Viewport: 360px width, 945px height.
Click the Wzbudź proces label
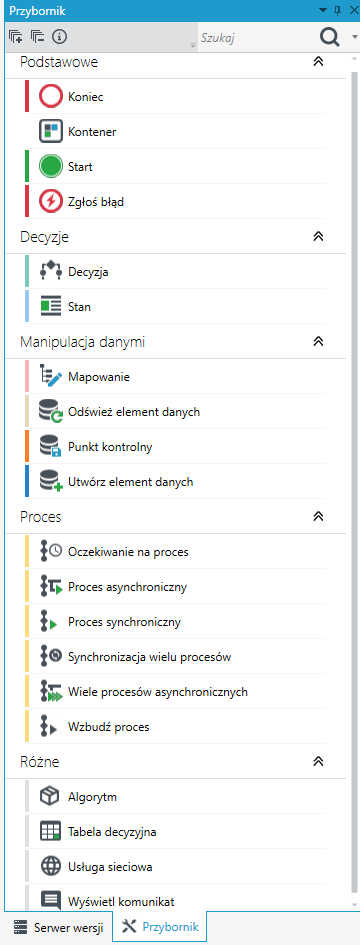pos(109,727)
